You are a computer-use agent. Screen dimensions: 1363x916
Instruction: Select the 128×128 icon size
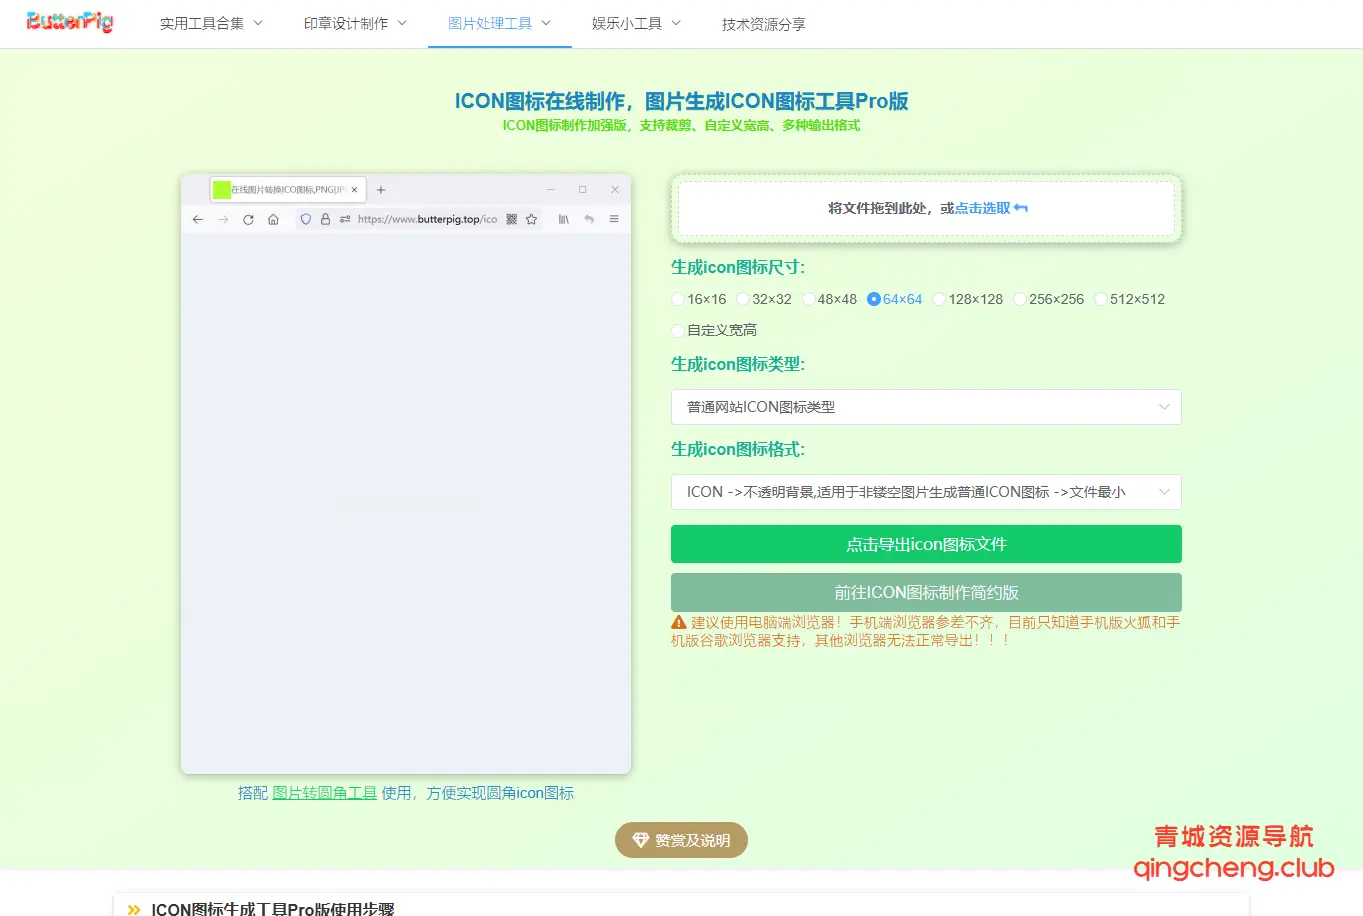(939, 299)
